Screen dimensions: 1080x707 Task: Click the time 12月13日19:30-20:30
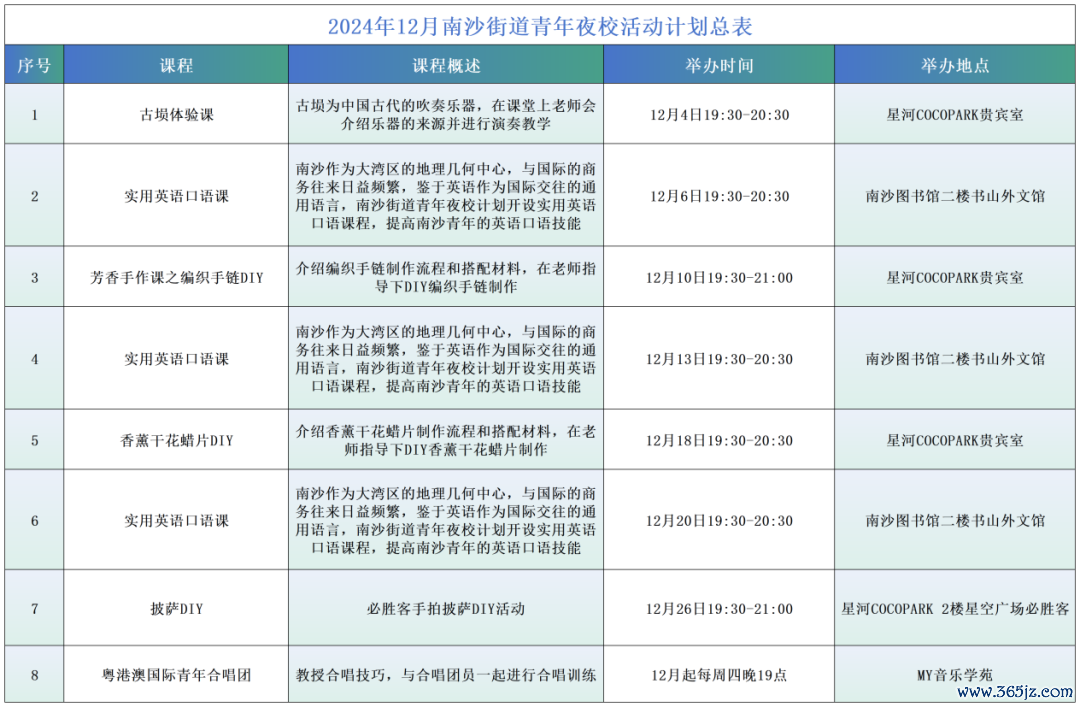tap(719, 358)
